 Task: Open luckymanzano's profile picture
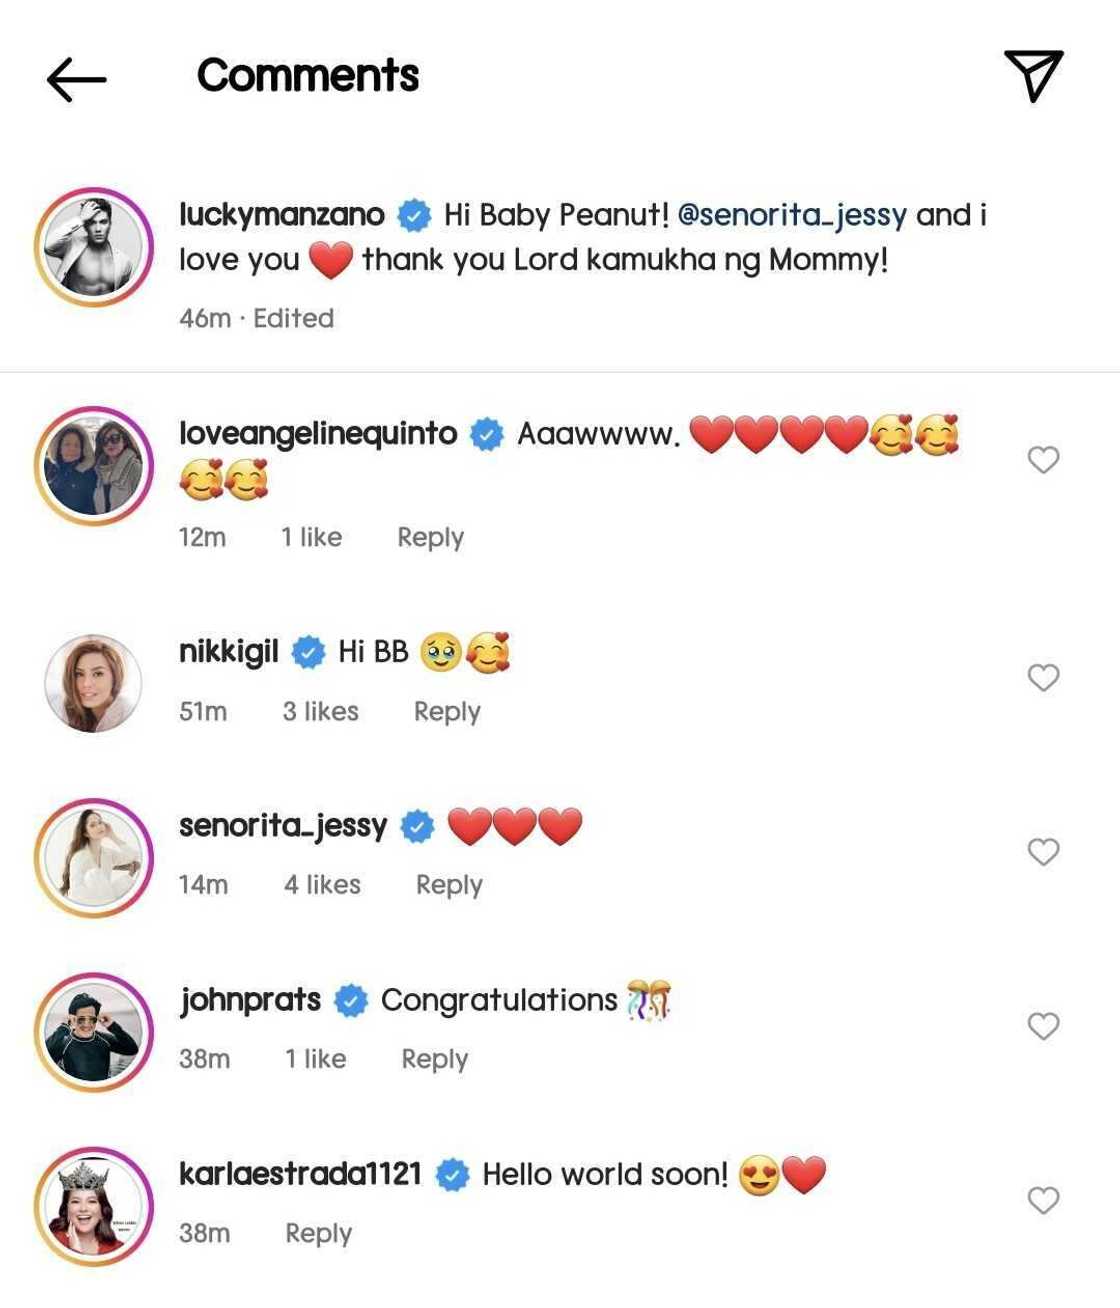[94, 246]
